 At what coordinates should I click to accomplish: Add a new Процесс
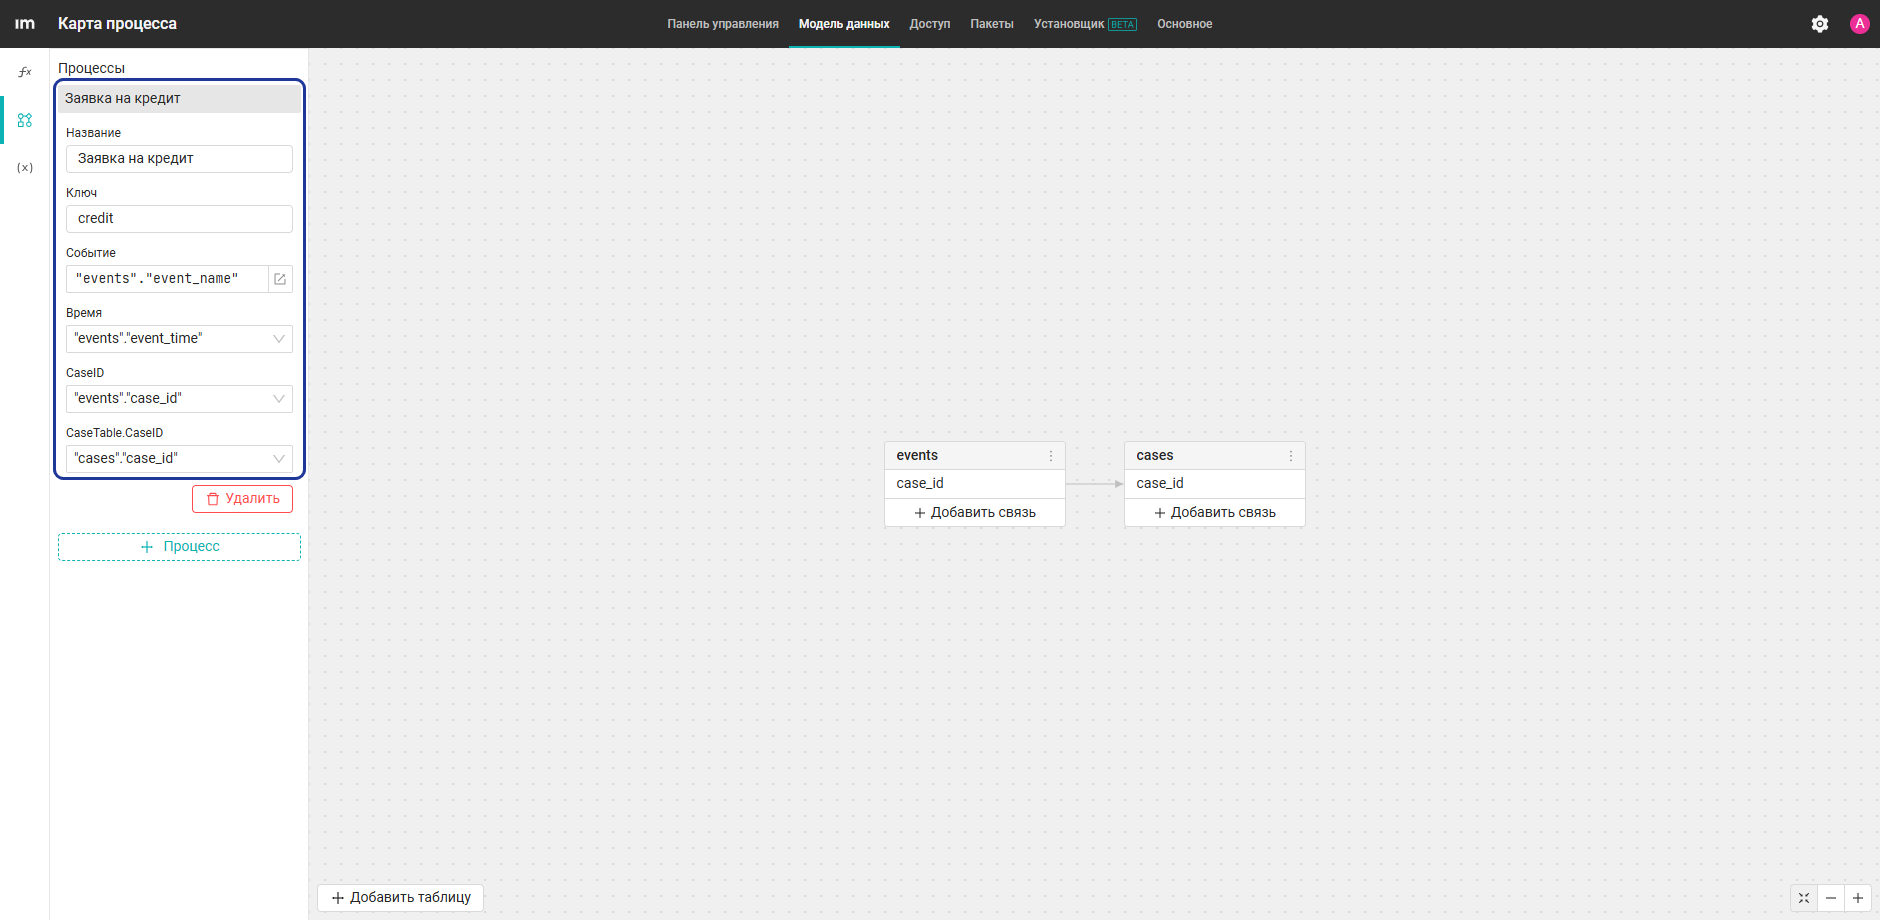tap(179, 547)
